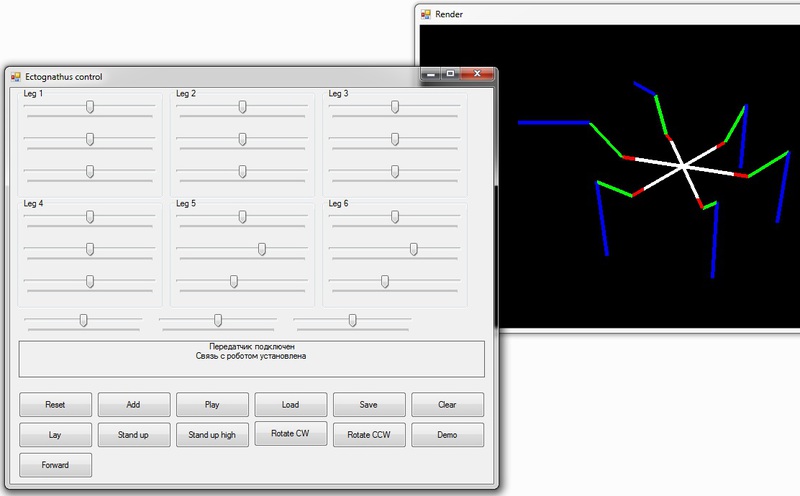Viewport: 800px width, 496px height.
Task: Make the robot Lay down
Action: click(56, 435)
